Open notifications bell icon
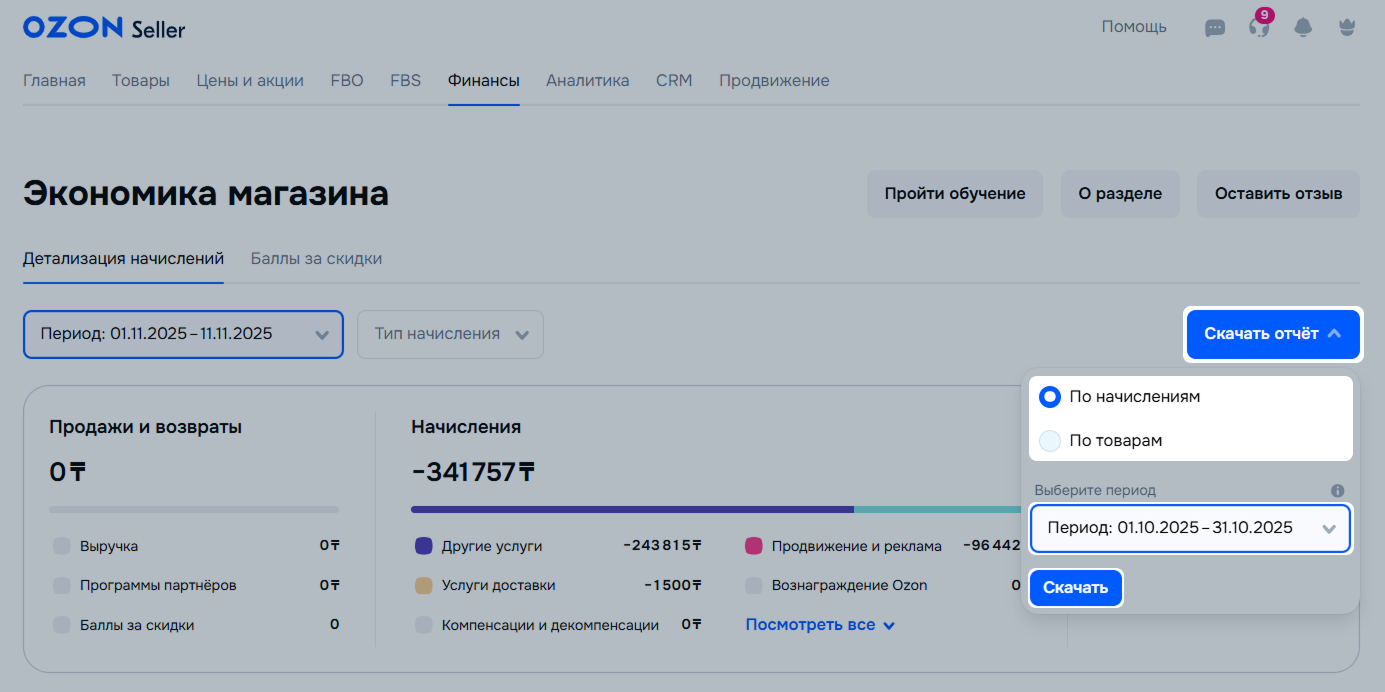The width and height of the screenshot is (1385, 692). click(1303, 28)
